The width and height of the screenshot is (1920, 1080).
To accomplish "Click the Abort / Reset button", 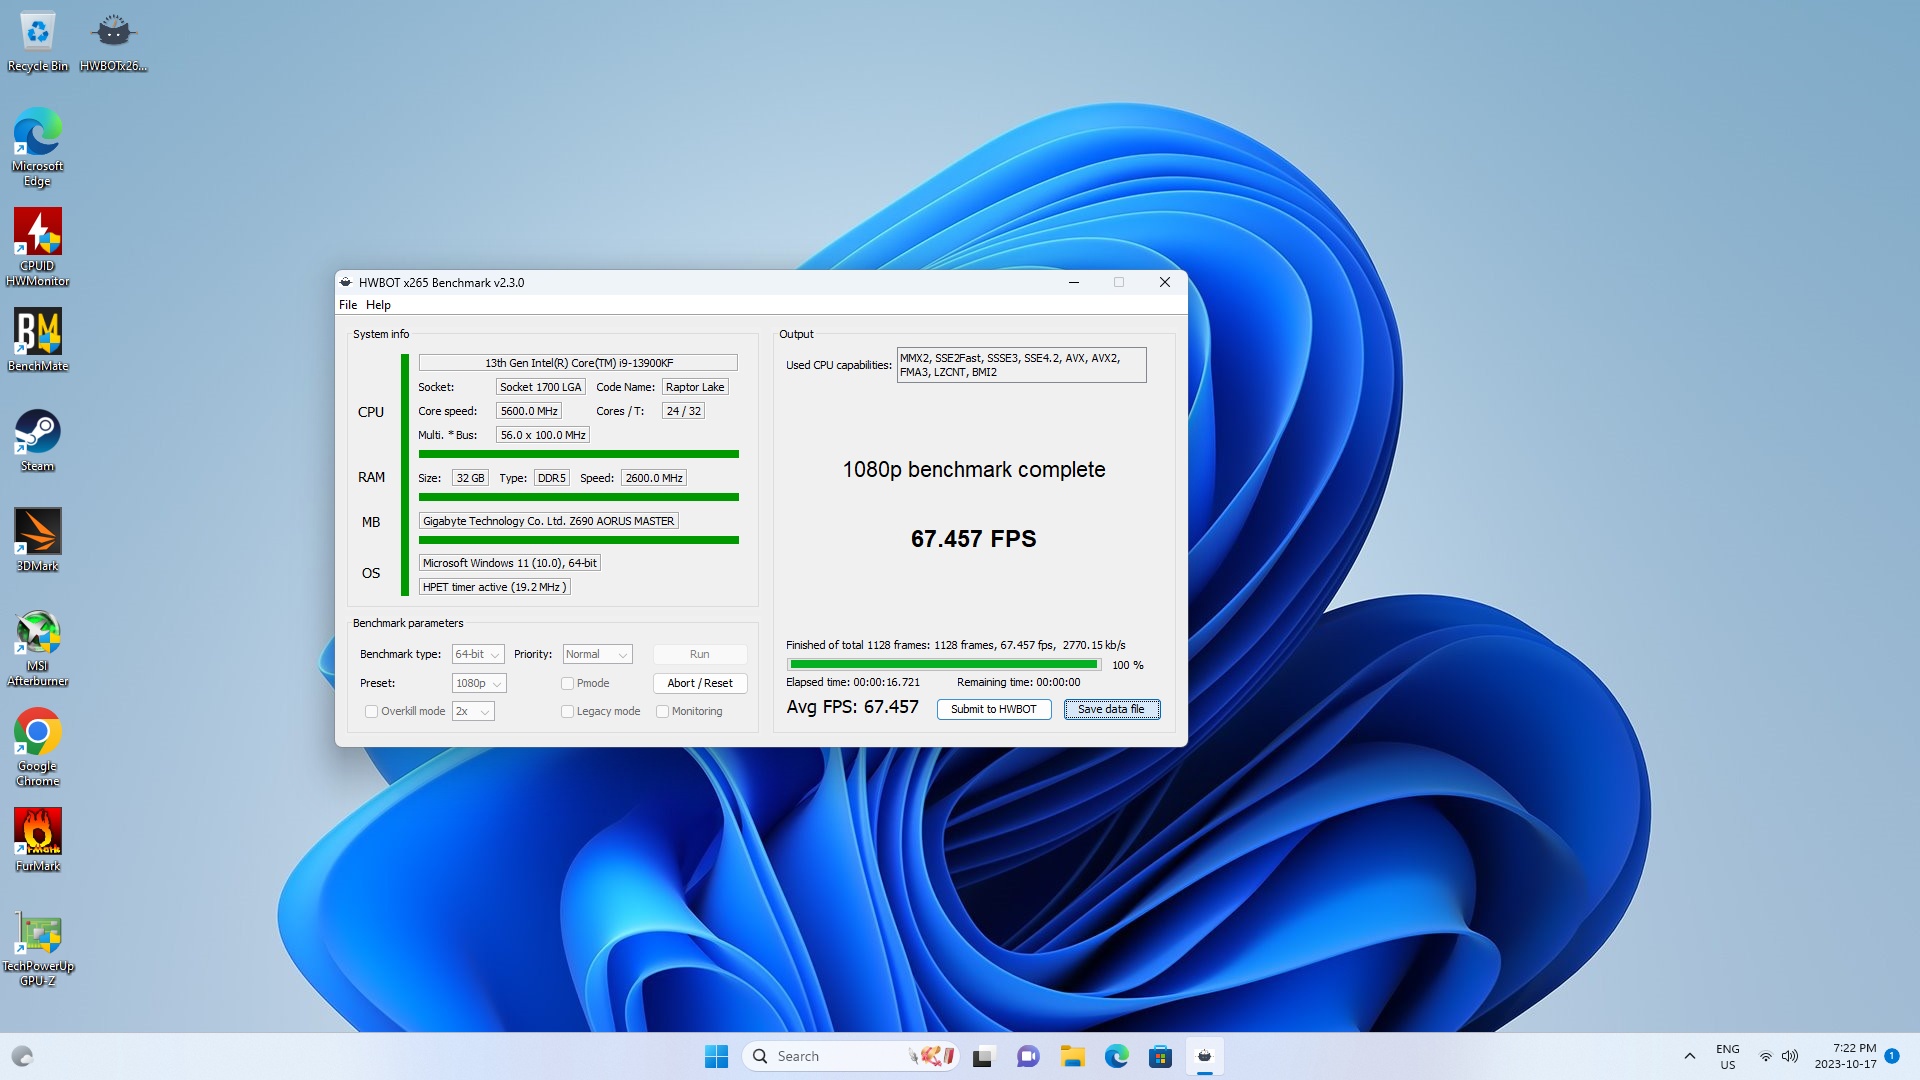I will tap(700, 683).
